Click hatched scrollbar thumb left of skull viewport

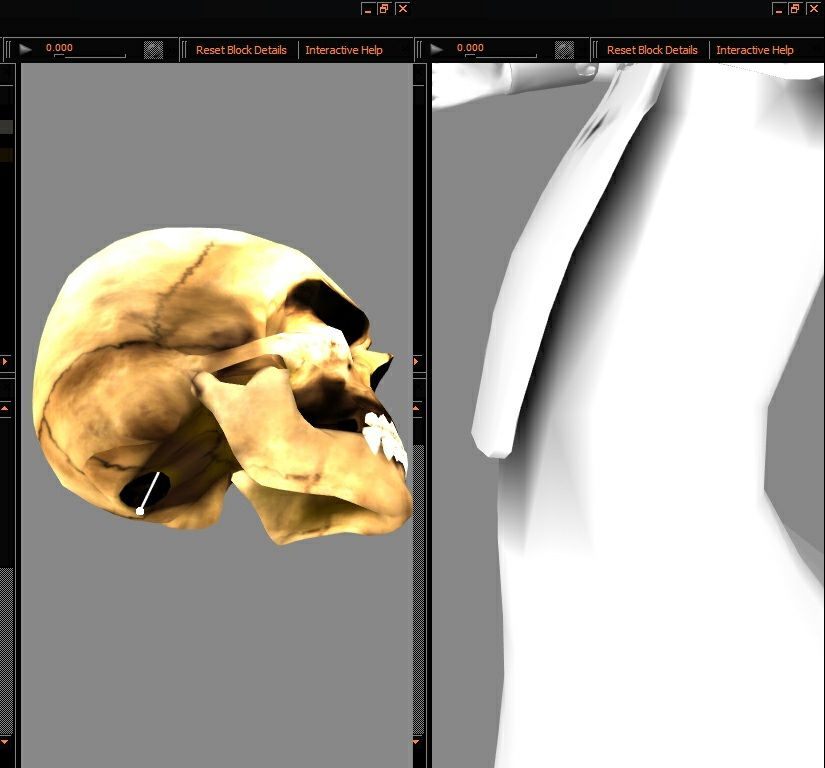click(x=6, y=651)
